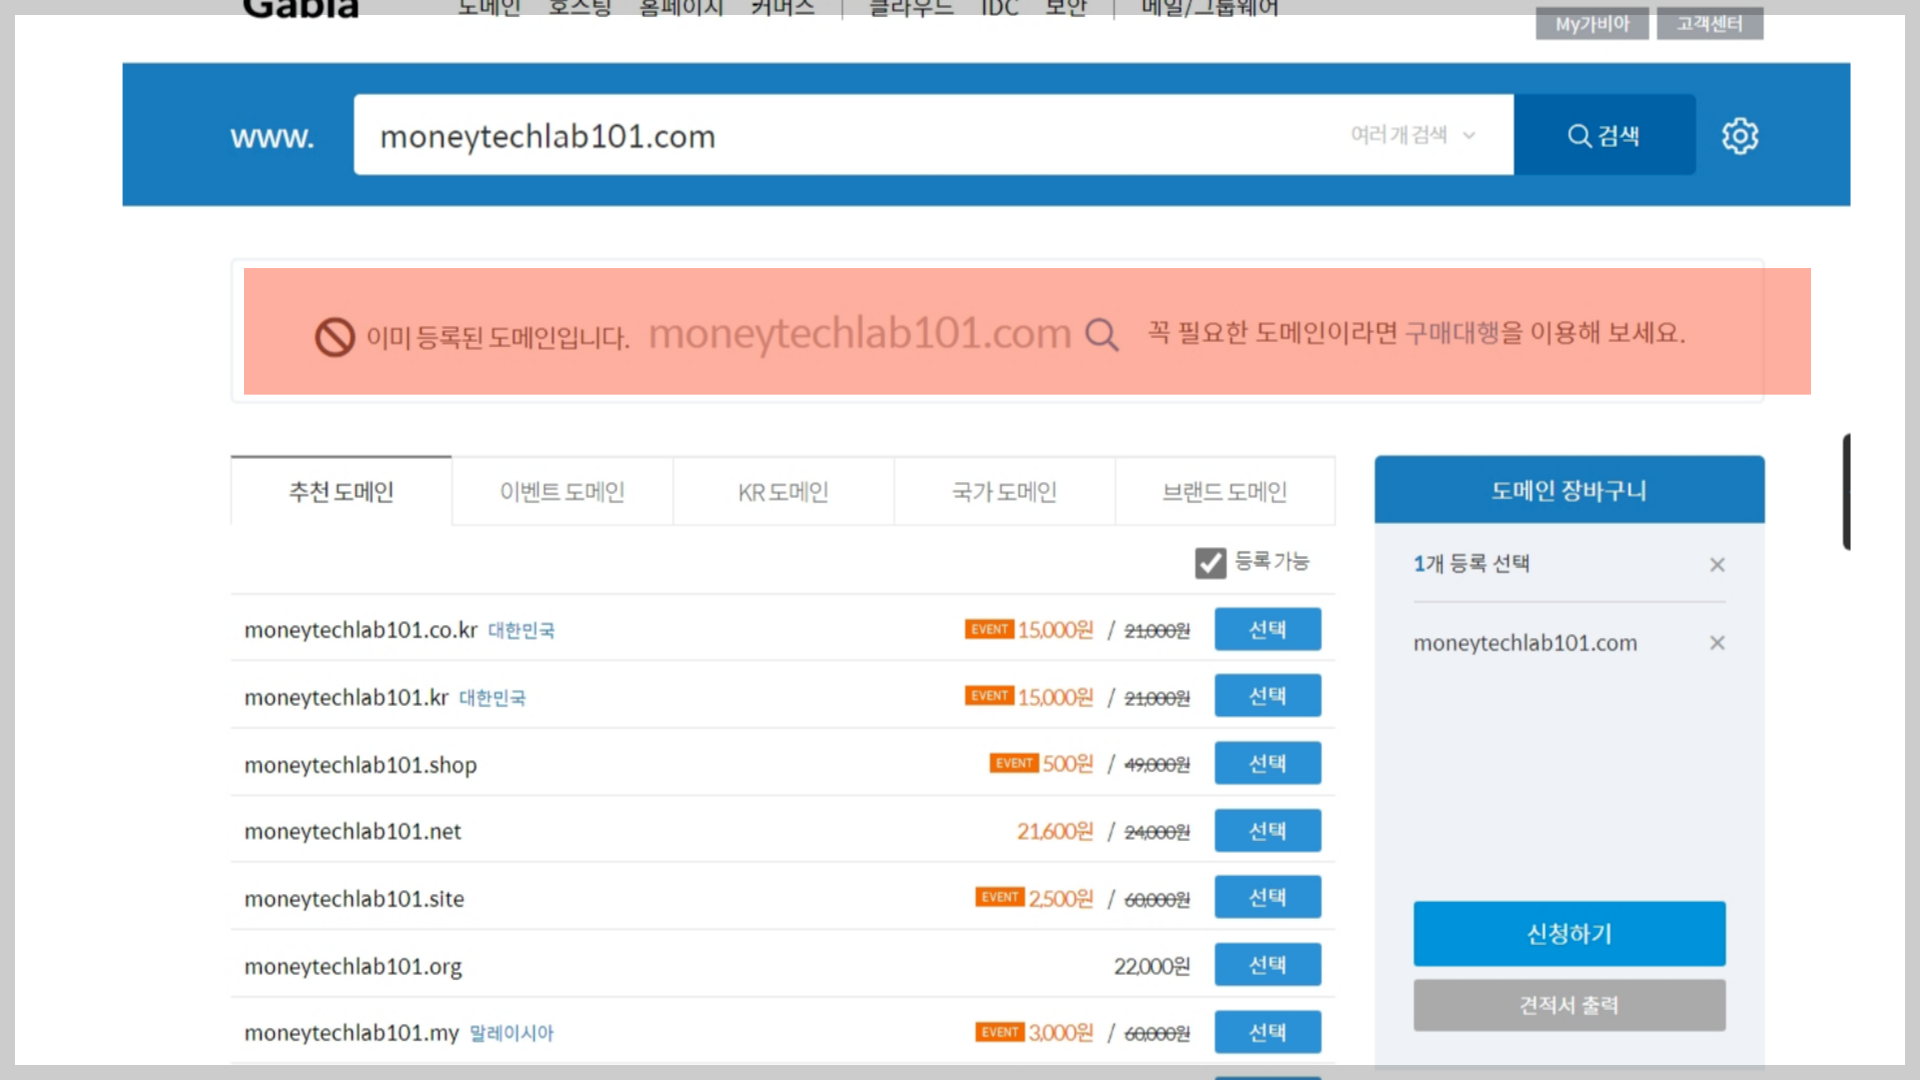Click the 도메인 장바구니 header

coord(1569,490)
